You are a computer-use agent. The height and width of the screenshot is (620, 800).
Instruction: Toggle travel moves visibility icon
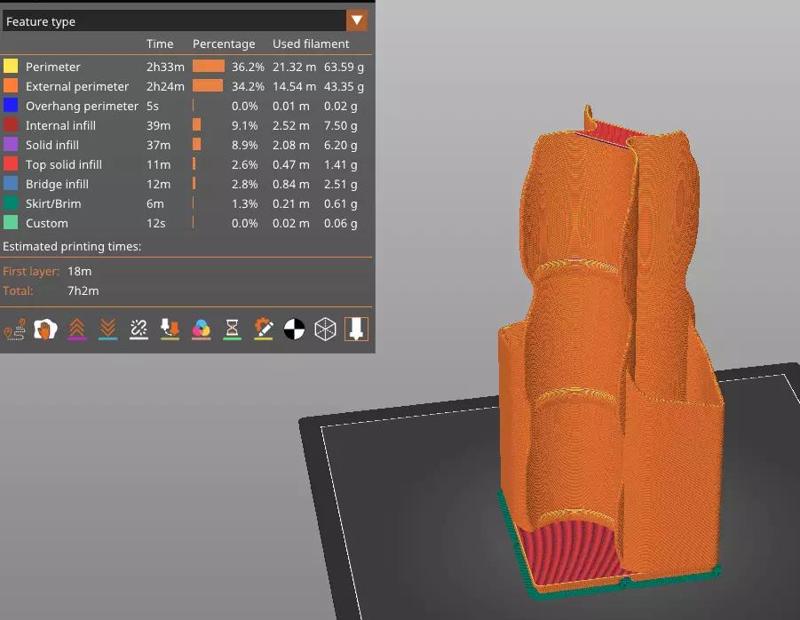click(15, 329)
